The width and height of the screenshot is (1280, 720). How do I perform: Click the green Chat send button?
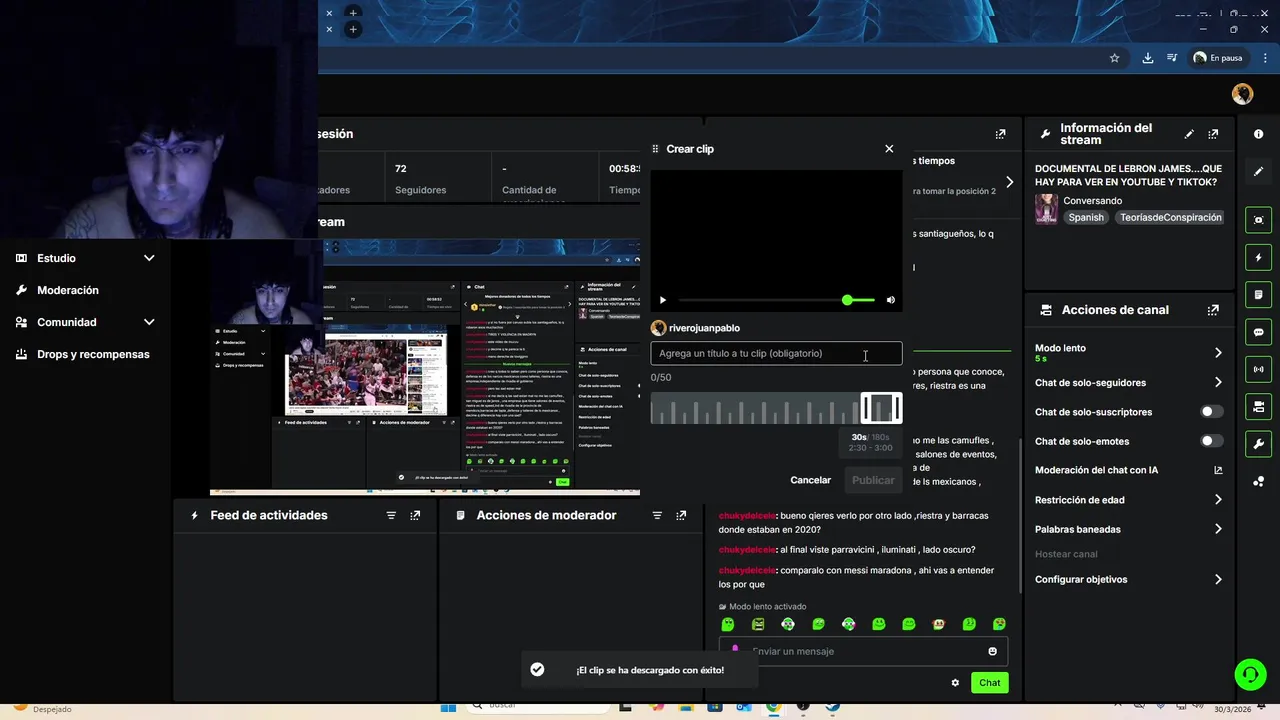[x=989, y=683]
